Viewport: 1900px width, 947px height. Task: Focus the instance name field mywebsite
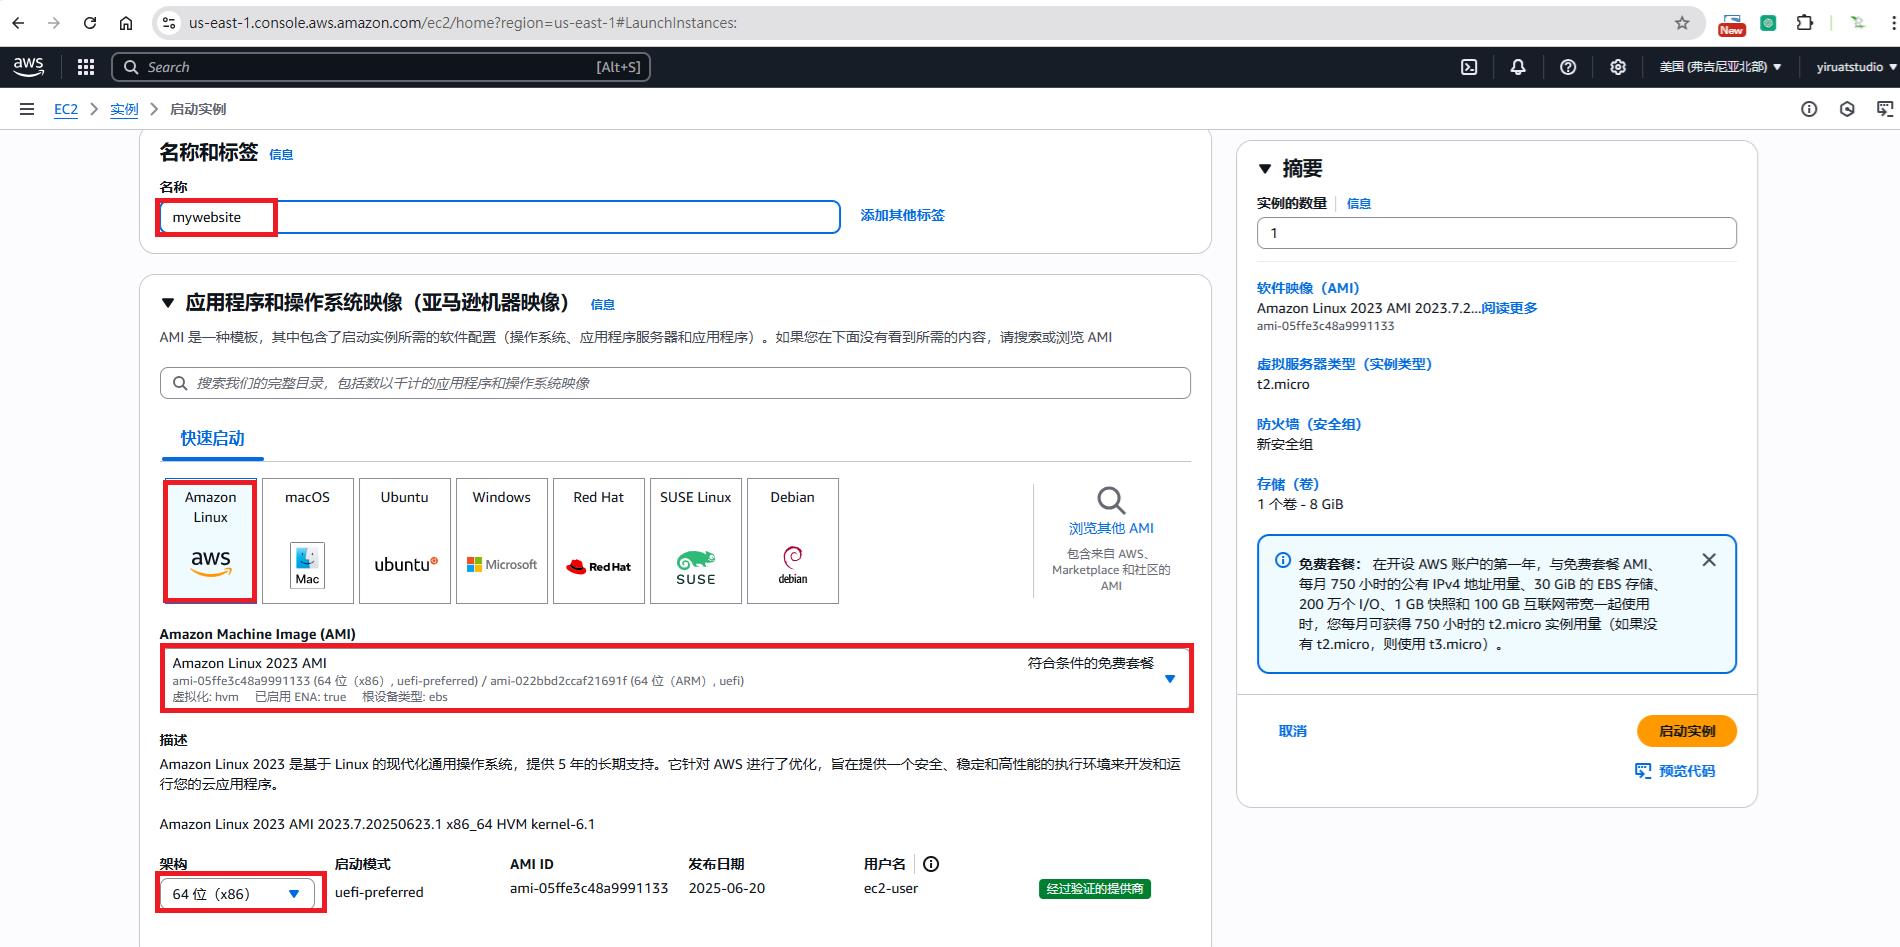(499, 217)
